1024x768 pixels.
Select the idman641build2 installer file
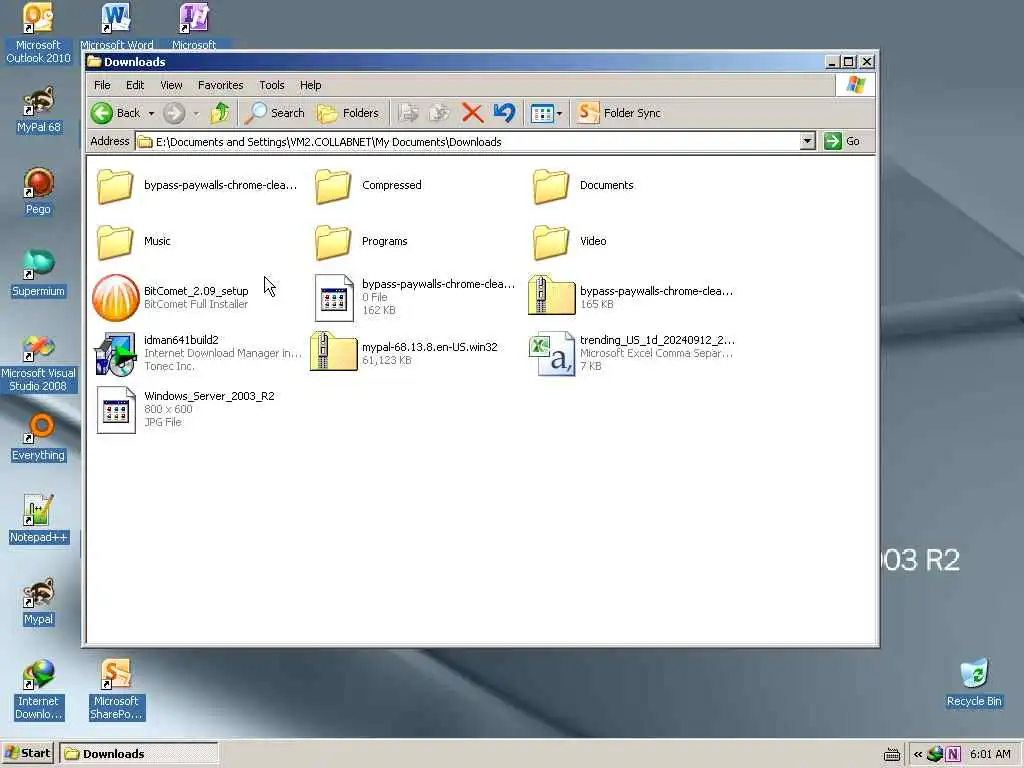[x=198, y=353]
